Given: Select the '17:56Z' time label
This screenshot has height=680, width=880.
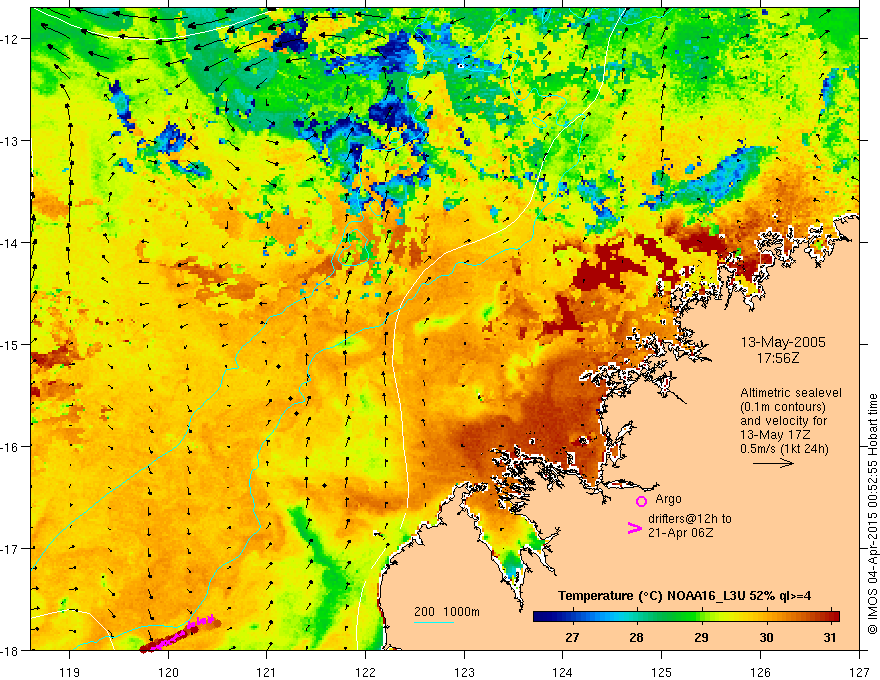Looking at the screenshot, I should 778,358.
